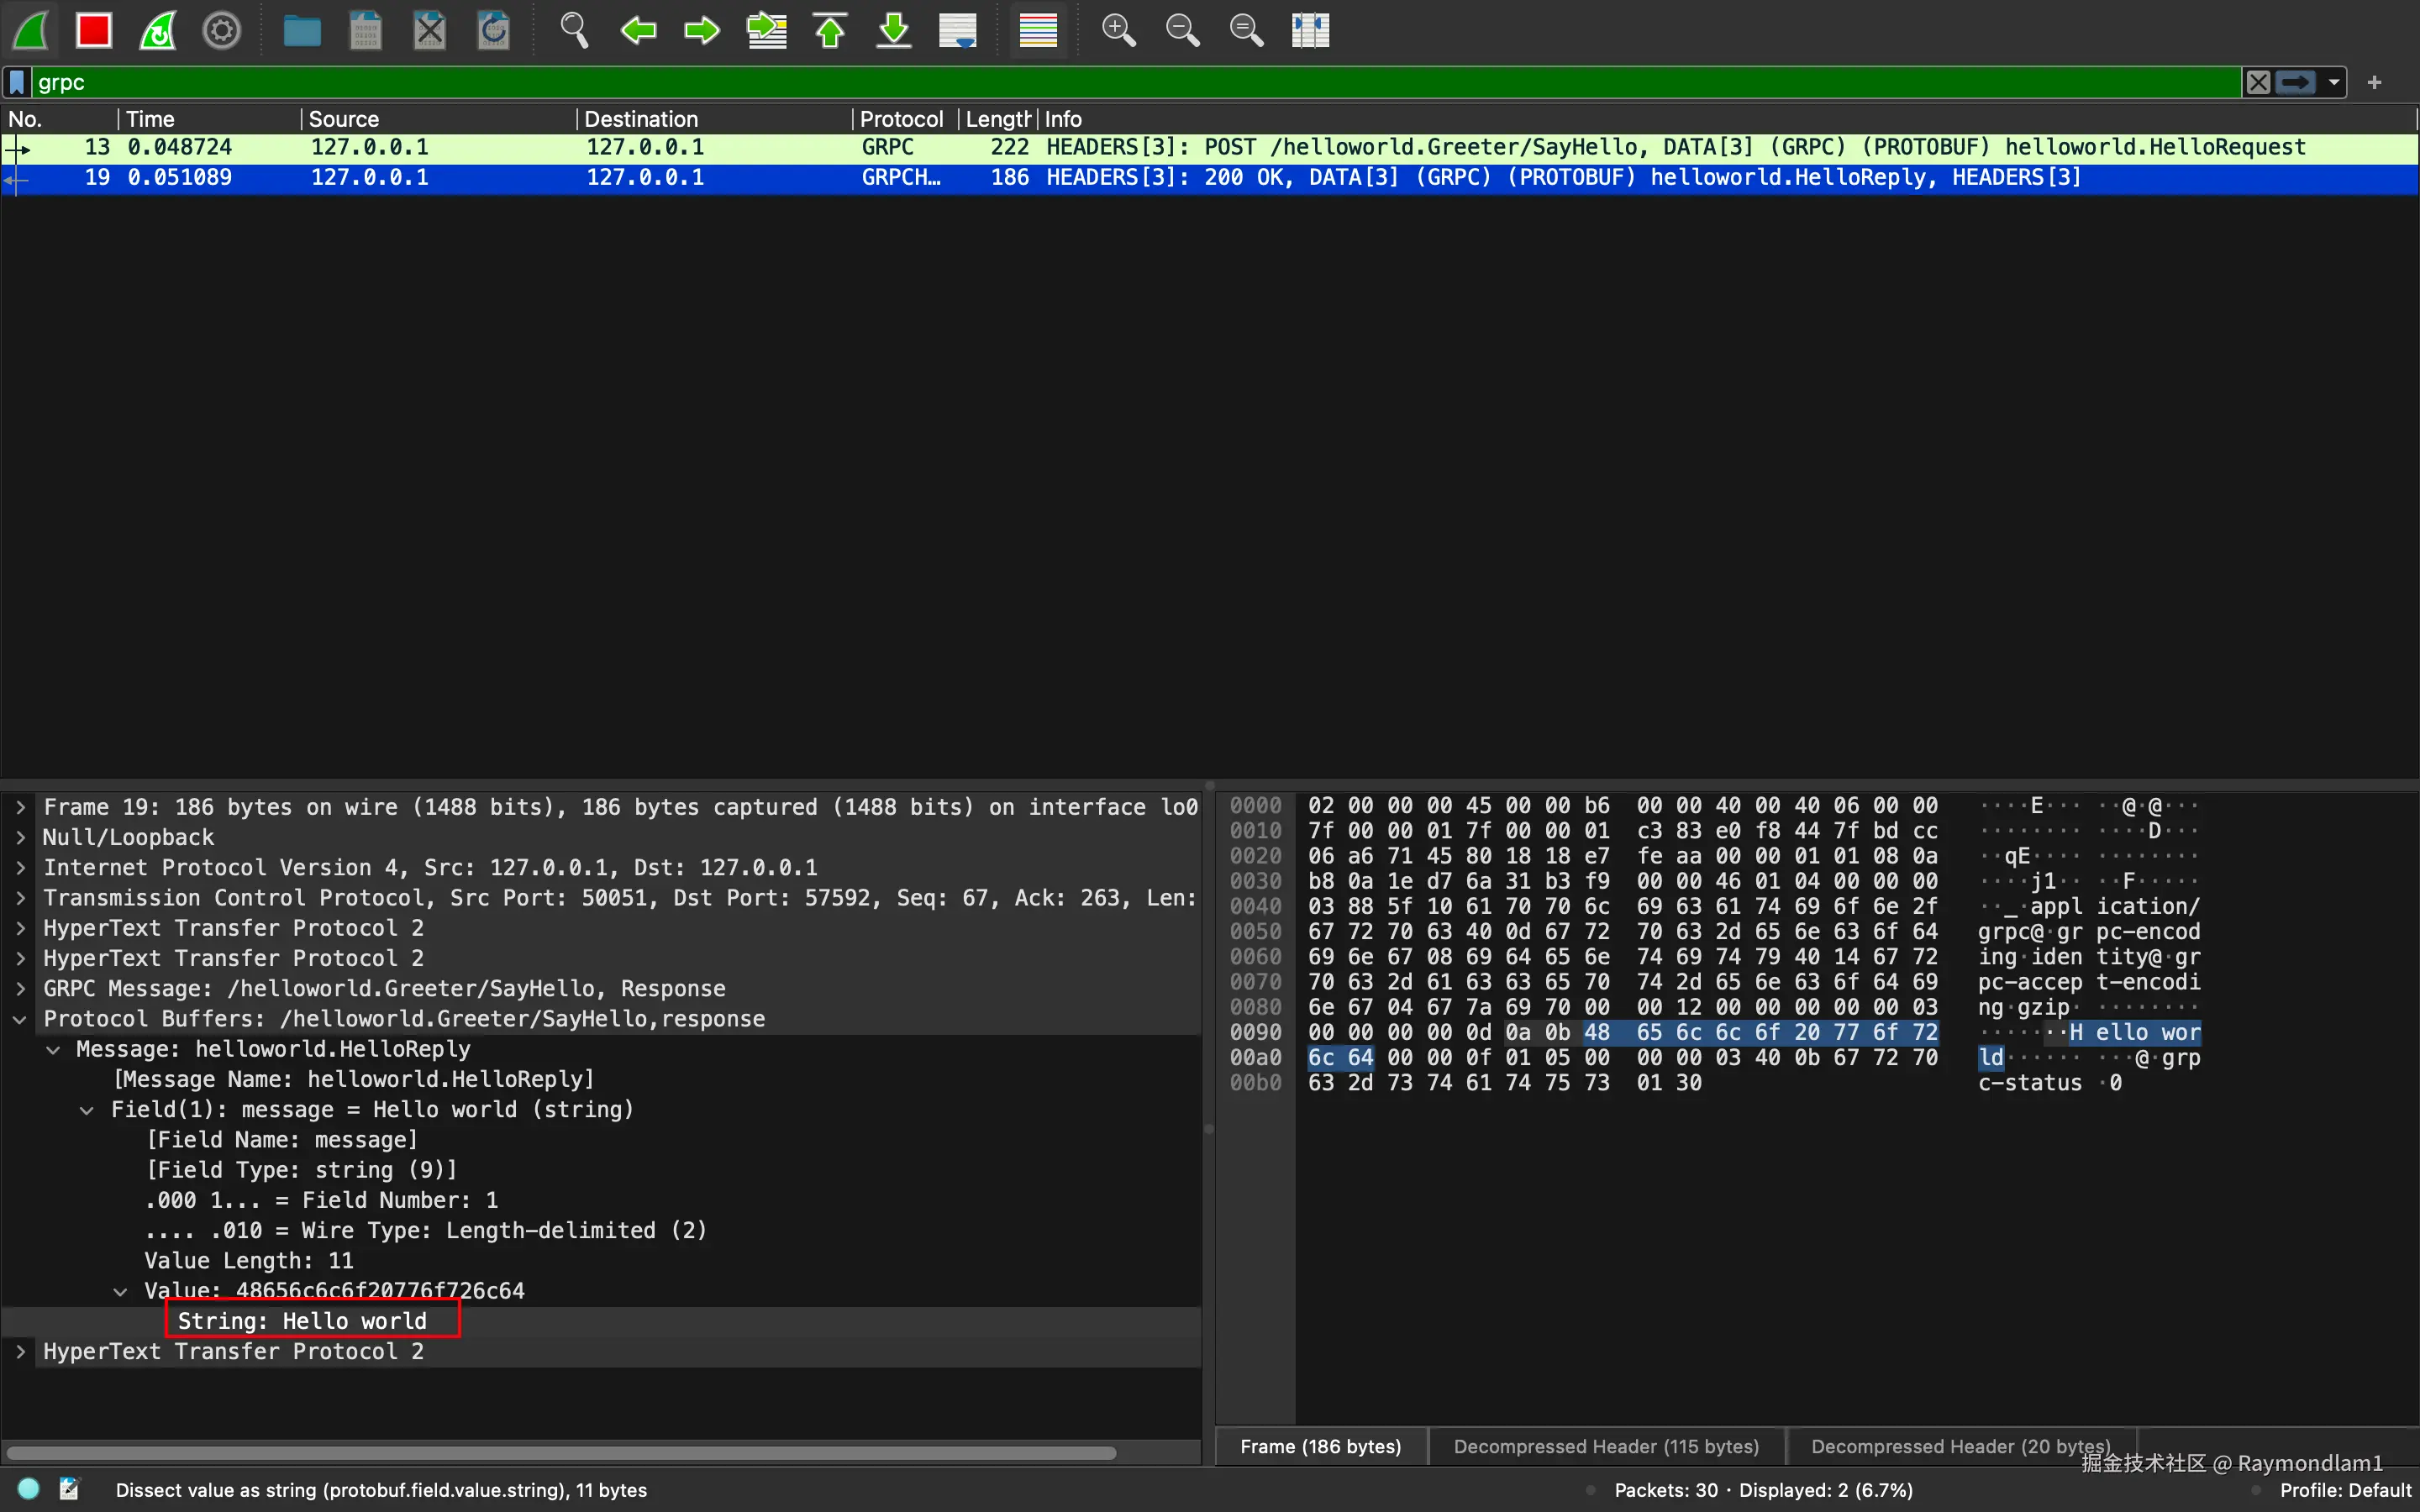Screen dimensions: 2420x1512
Task: Toggle auto-scroll during live capture icon
Action: click(958, 30)
